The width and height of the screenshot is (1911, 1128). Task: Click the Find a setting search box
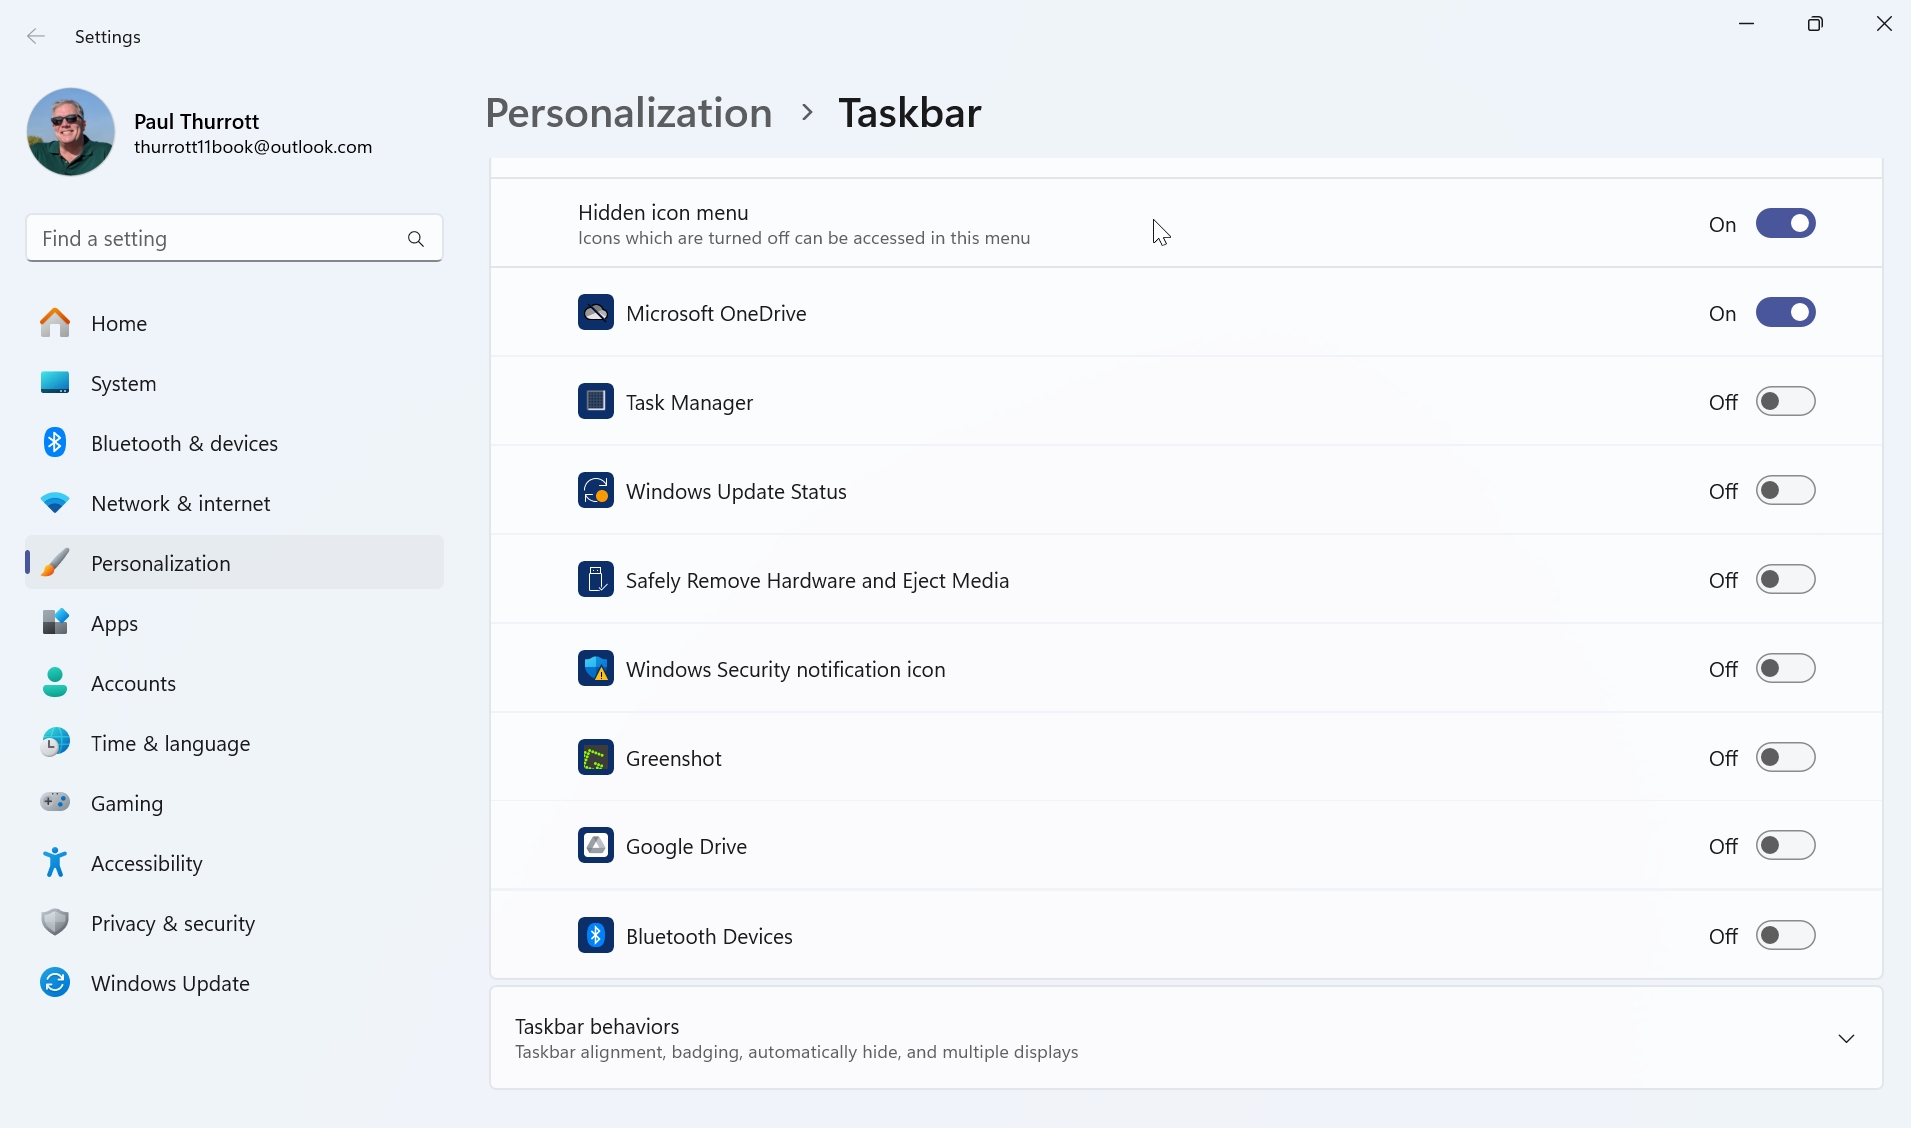[215, 239]
